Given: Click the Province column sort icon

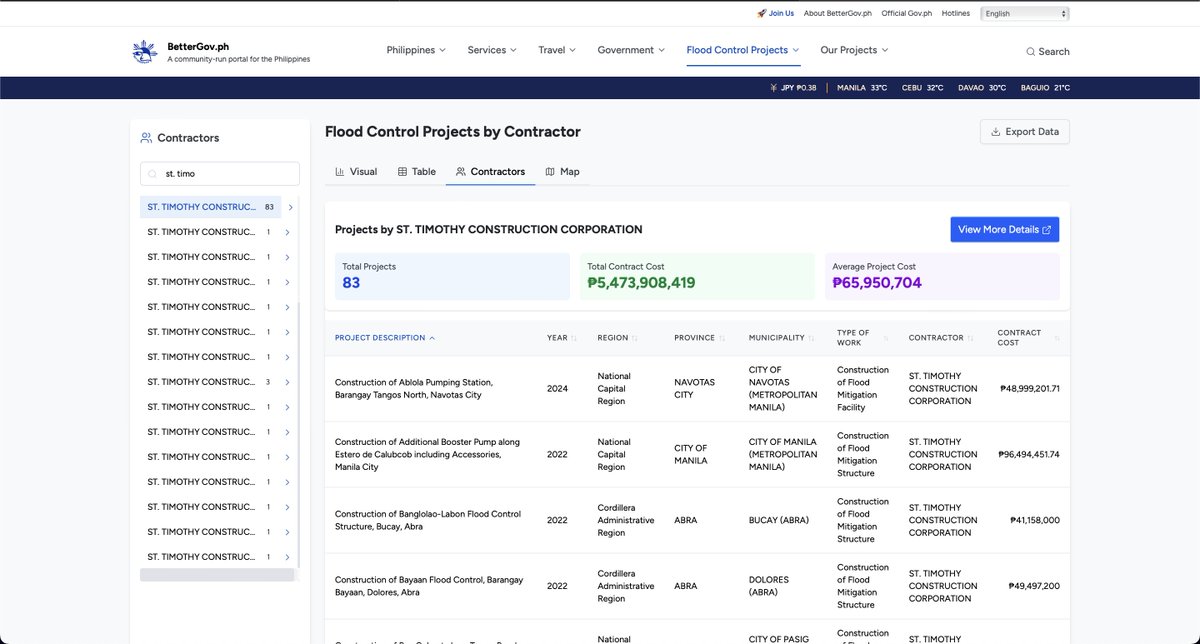Looking at the screenshot, I should pyautogui.click(x=722, y=338).
